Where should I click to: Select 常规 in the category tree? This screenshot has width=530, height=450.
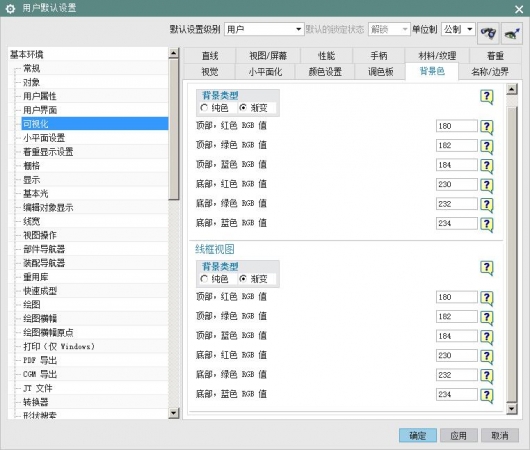point(31,68)
